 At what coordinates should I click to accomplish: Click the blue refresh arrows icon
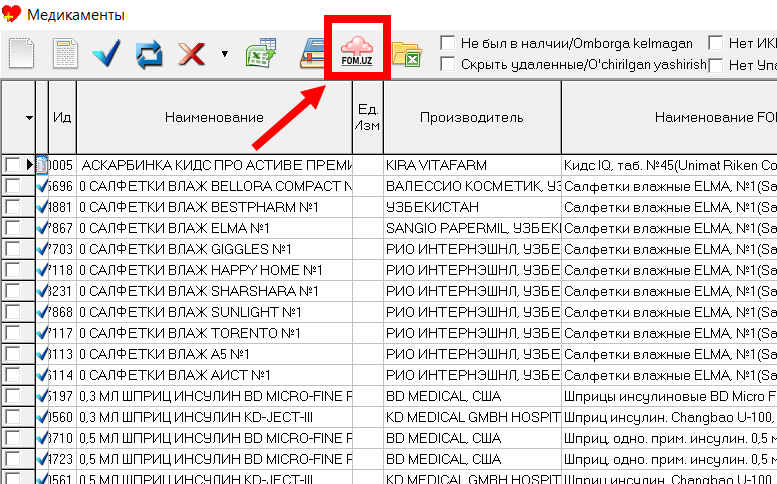pyautogui.click(x=149, y=54)
